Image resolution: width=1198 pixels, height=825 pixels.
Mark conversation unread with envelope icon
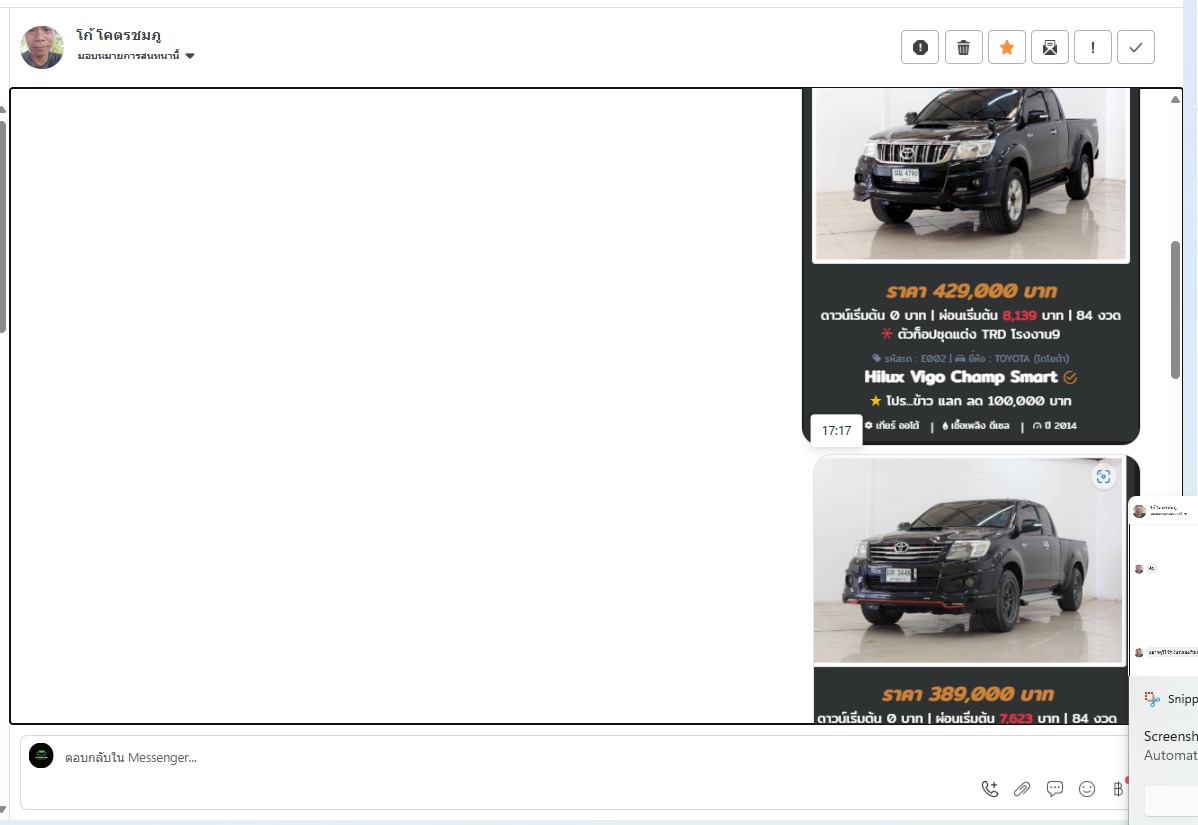point(1049,47)
